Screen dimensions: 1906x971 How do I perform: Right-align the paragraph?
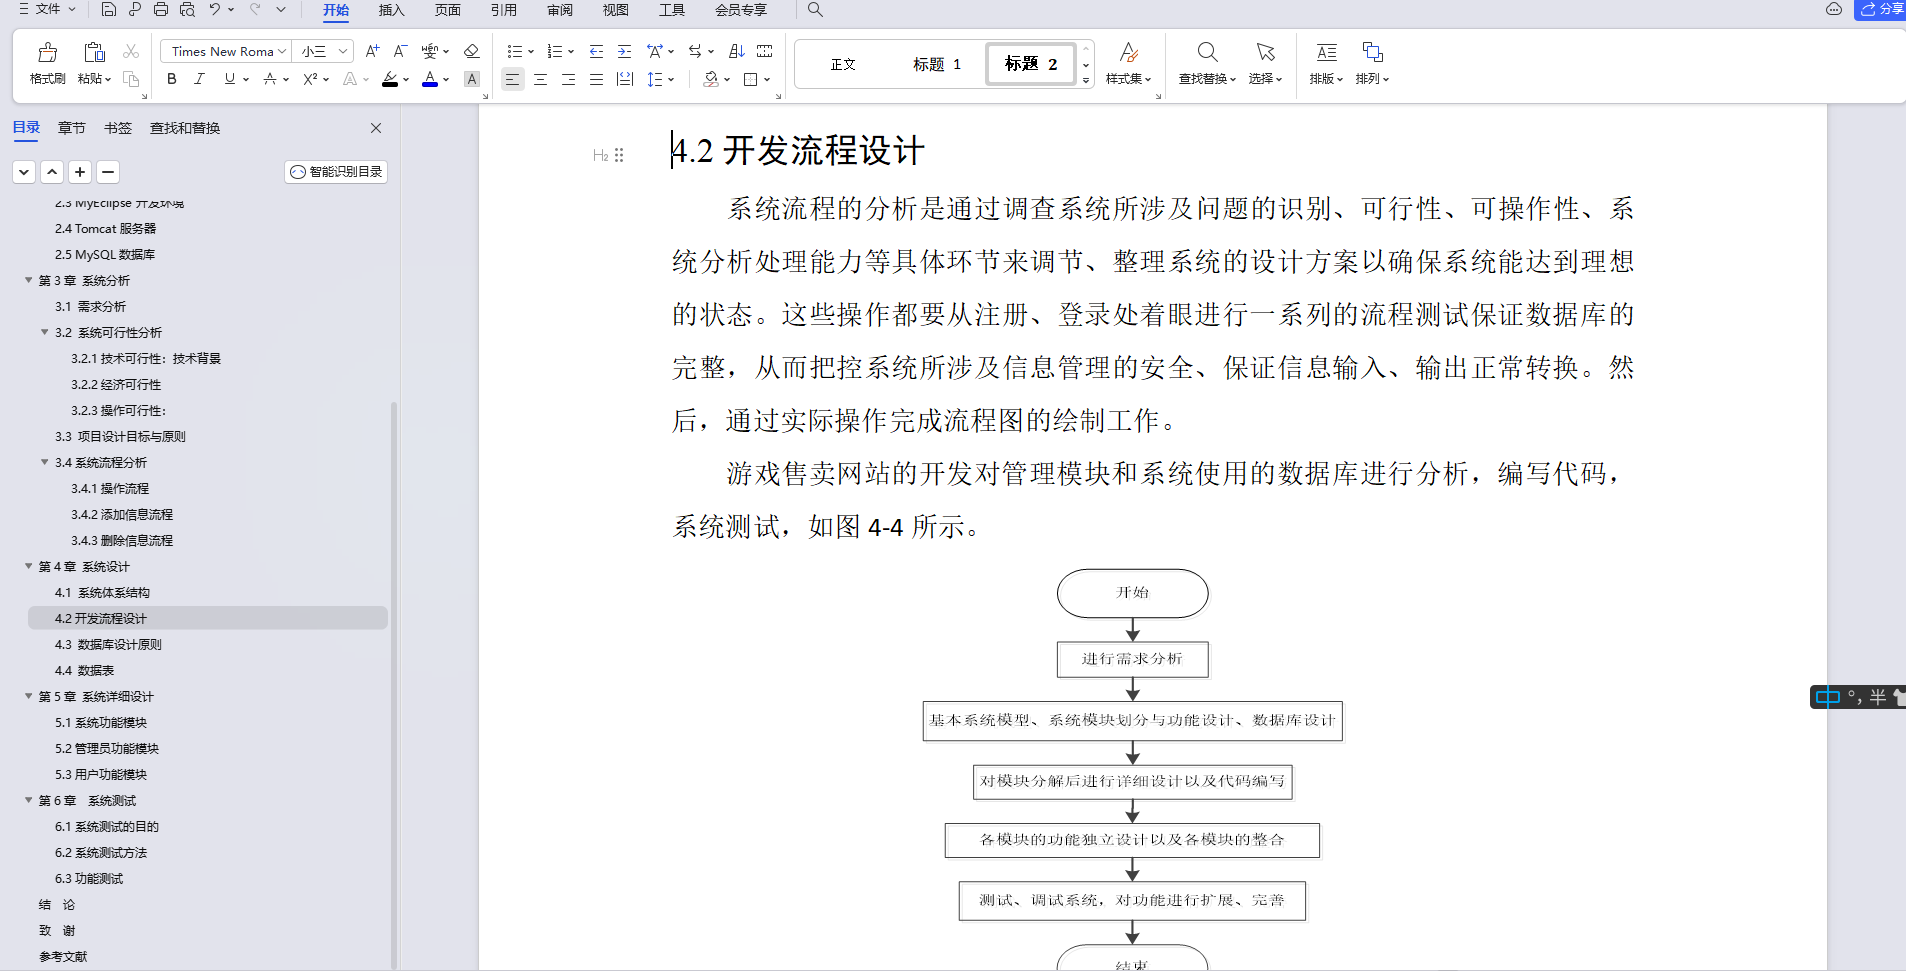(568, 79)
